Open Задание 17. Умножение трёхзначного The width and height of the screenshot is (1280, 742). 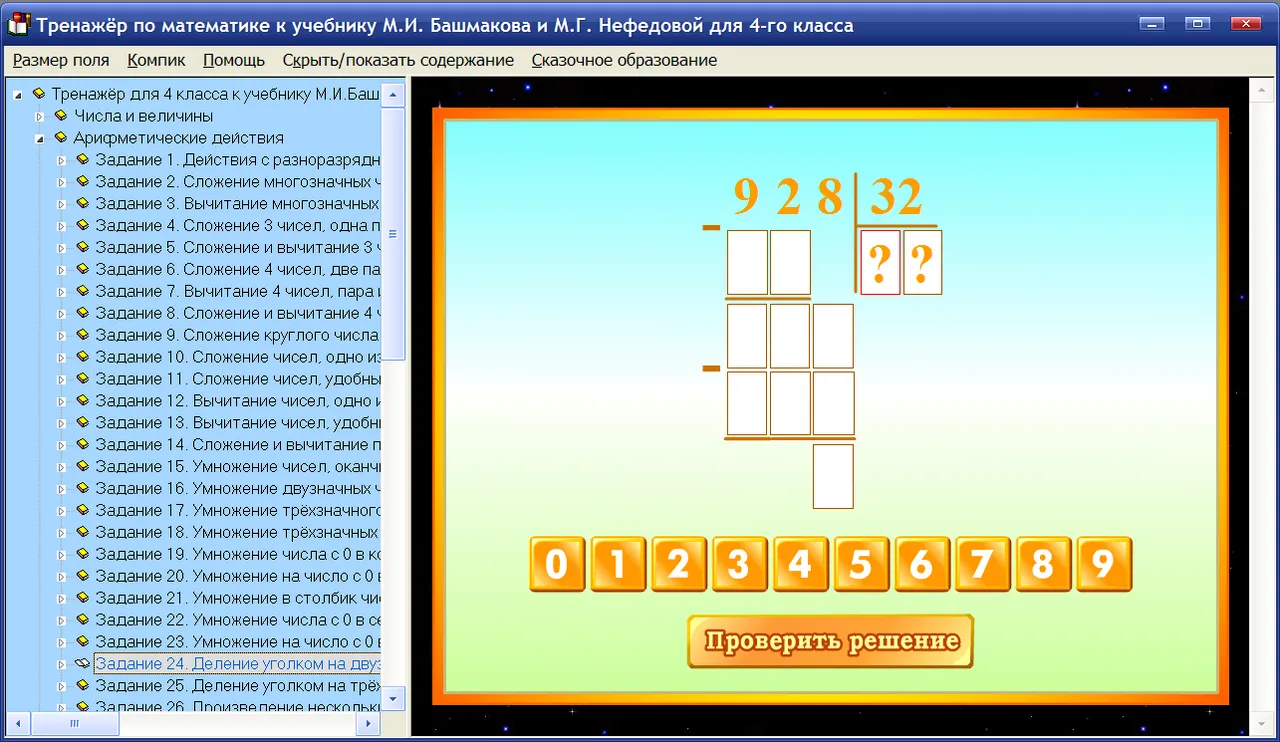click(x=239, y=510)
